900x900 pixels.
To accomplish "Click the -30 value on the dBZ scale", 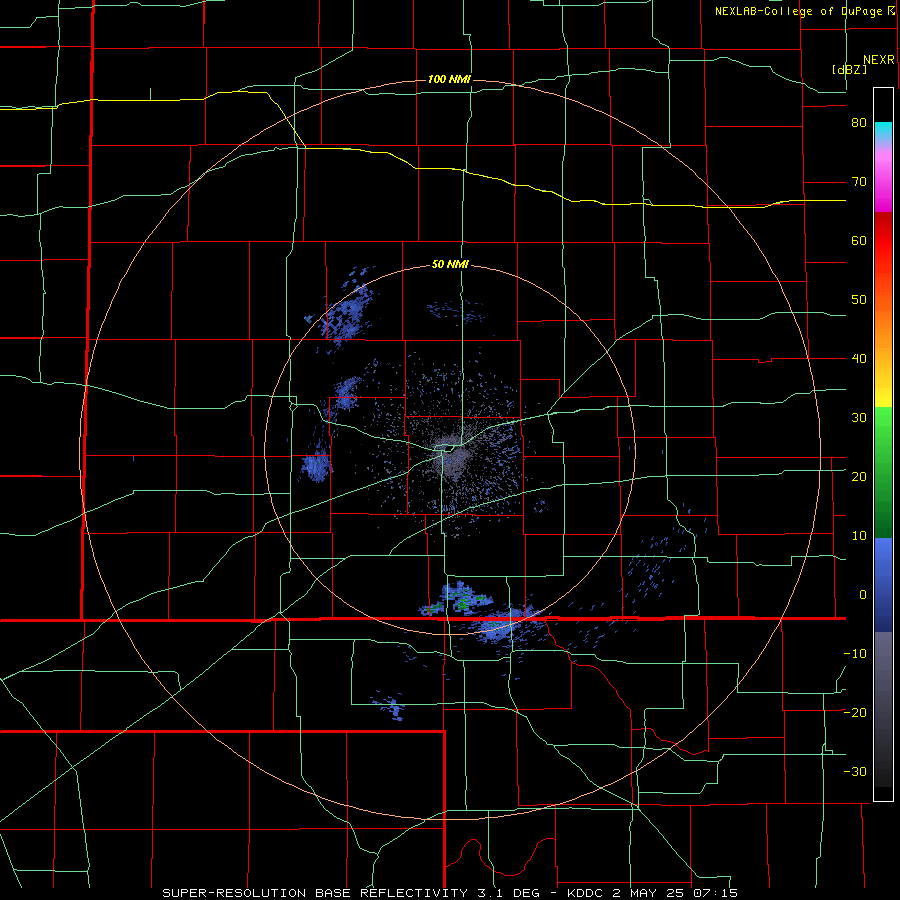I will click(855, 771).
